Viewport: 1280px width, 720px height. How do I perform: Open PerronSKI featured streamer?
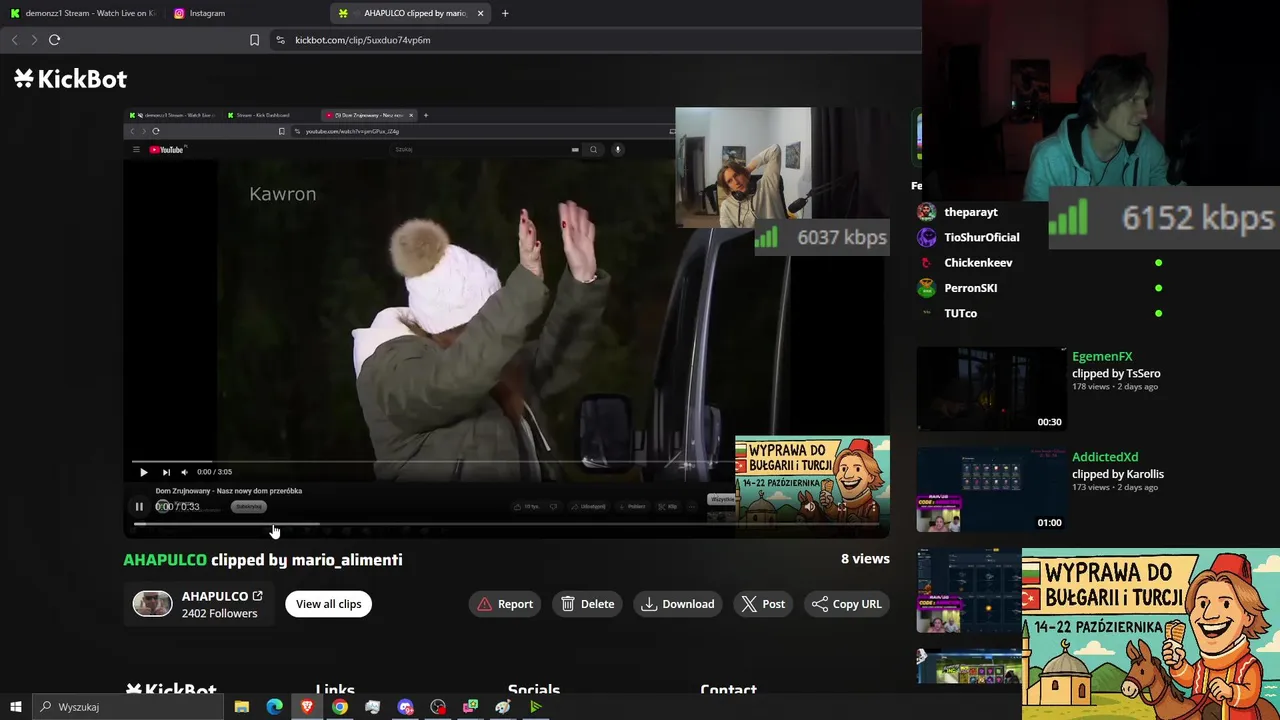coord(970,288)
